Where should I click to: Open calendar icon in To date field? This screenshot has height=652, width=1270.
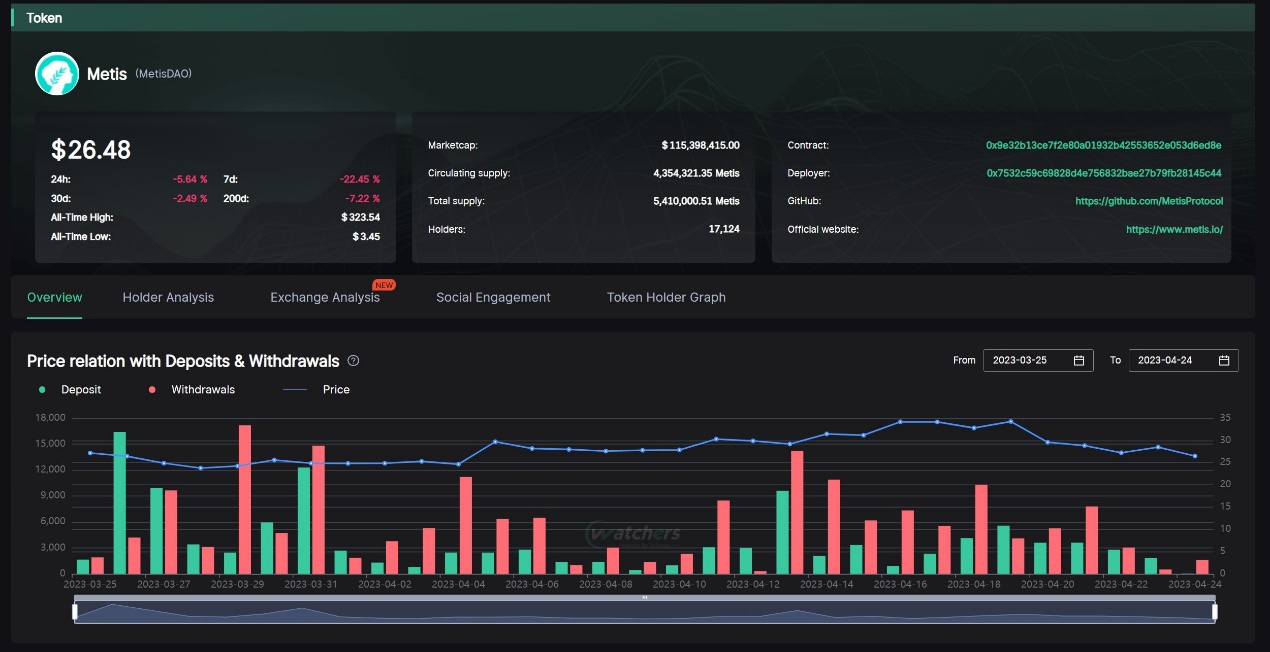tap(1224, 360)
